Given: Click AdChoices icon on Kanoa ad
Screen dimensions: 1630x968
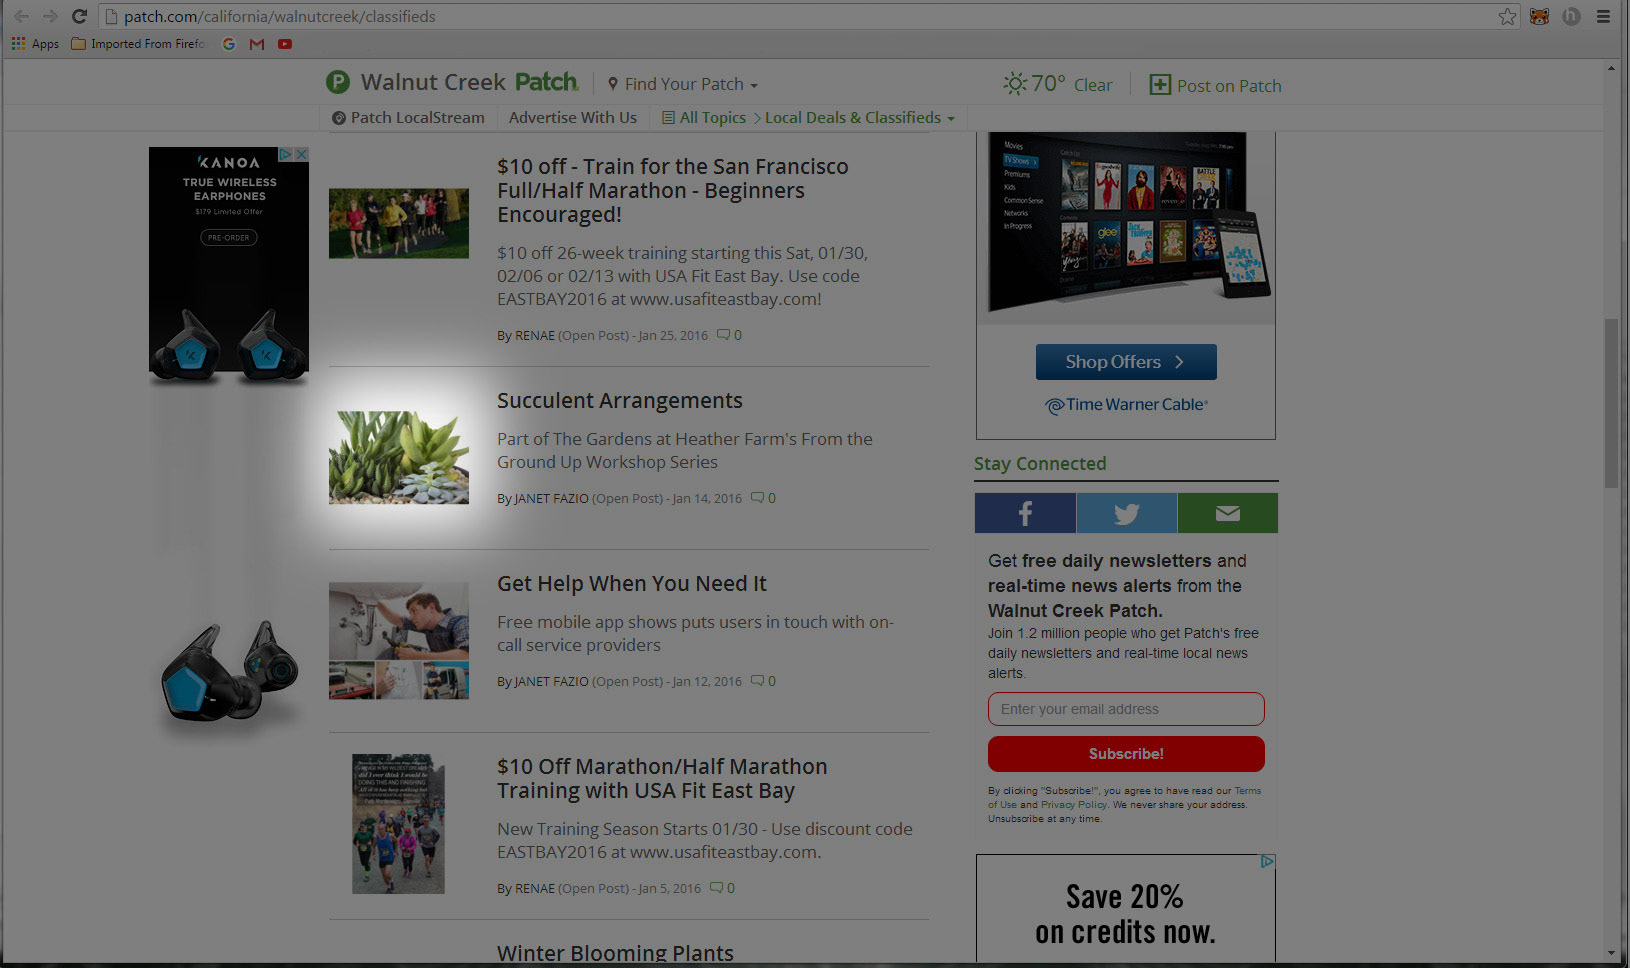Looking at the screenshot, I should 286,154.
